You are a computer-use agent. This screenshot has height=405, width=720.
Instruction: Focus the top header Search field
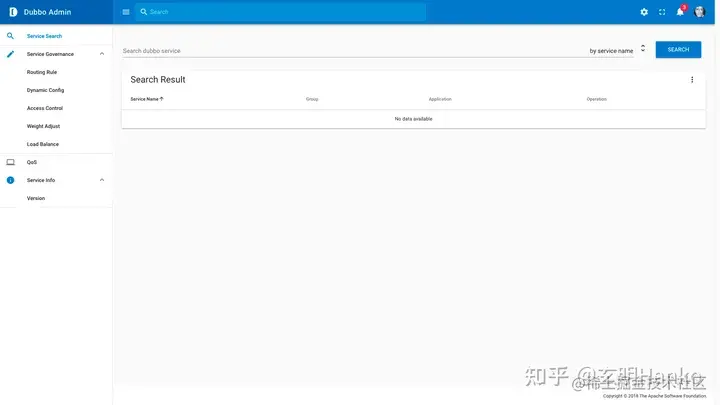pyautogui.click(x=280, y=11)
